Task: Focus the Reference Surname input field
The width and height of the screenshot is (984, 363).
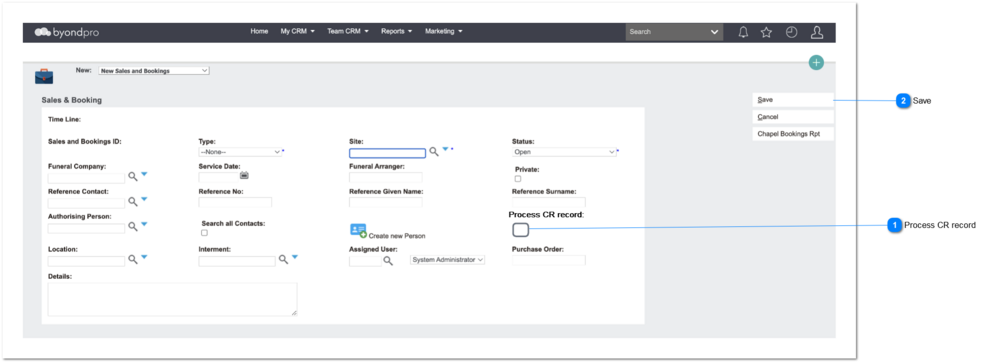Action: (x=548, y=202)
